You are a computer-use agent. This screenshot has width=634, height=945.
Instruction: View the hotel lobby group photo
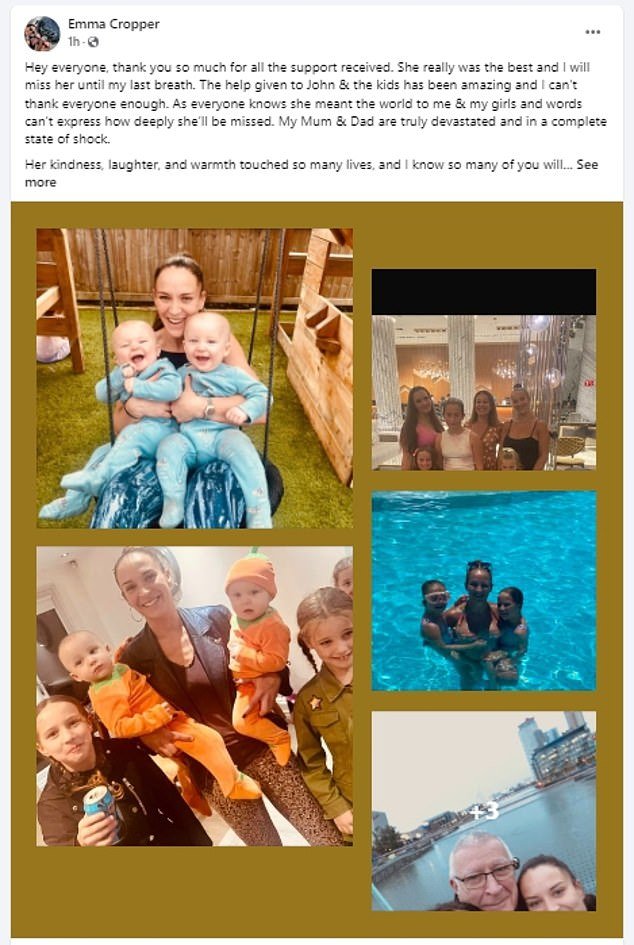[x=484, y=392]
